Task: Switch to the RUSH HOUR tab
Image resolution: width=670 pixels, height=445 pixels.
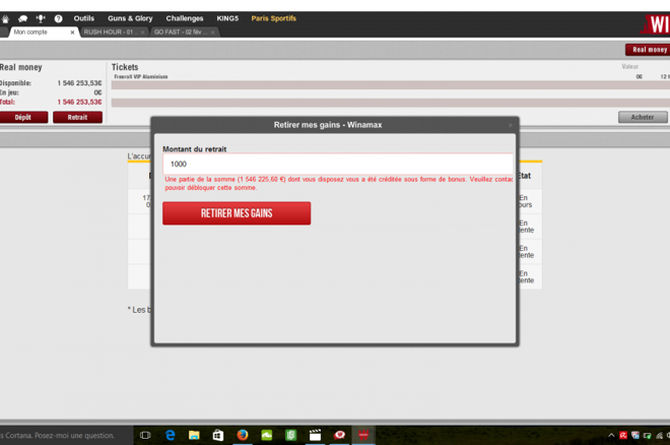Action: pyautogui.click(x=113, y=32)
